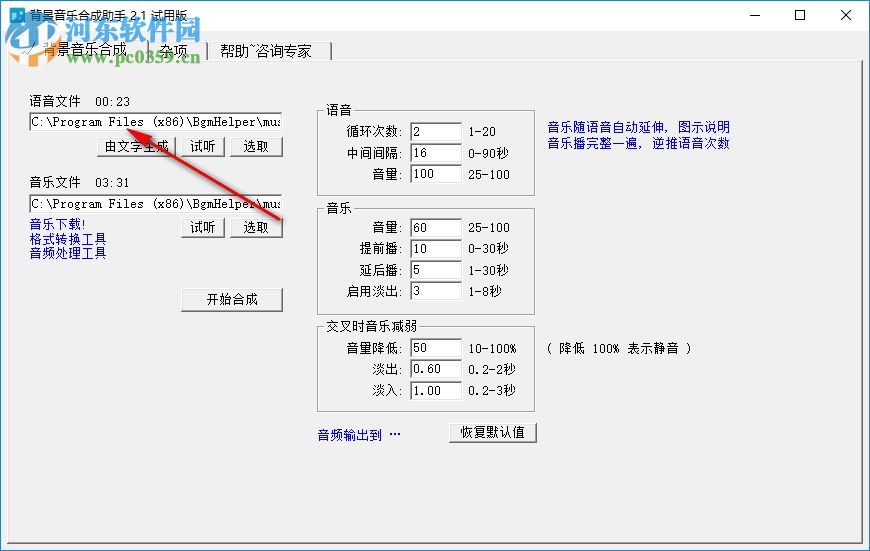Click the range text 1-8秒
This screenshot has height=551, width=870.
click(x=485, y=291)
